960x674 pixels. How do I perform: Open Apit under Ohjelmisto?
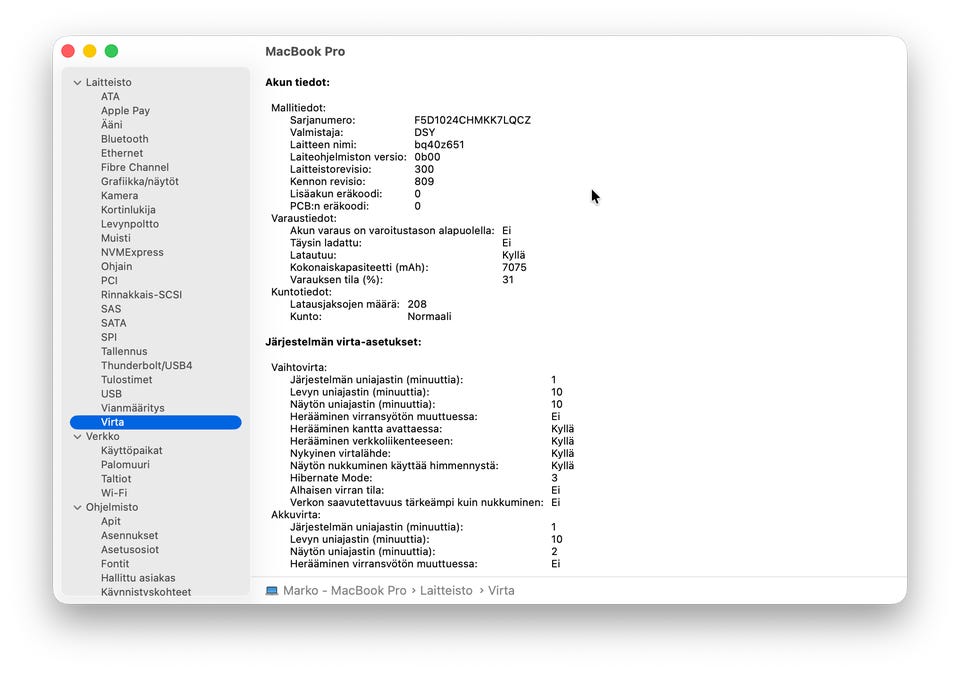[111, 521]
